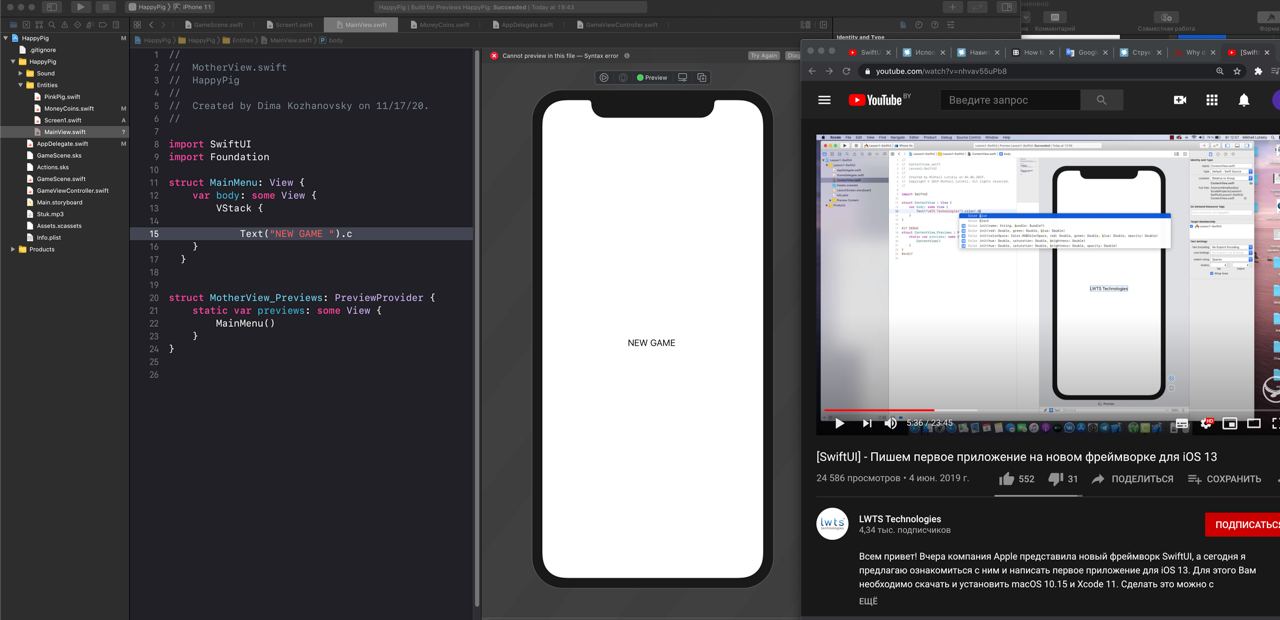The image size is (1280, 620).
Task: Open YouTube notifications bell
Action: pyautogui.click(x=1244, y=100)
